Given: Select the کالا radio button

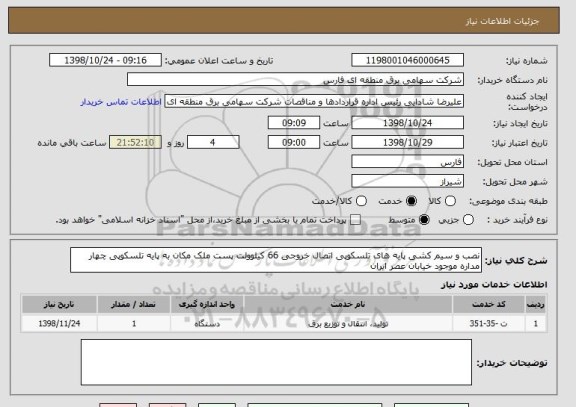Looking at the screenshot, I should tap(450, 201).
